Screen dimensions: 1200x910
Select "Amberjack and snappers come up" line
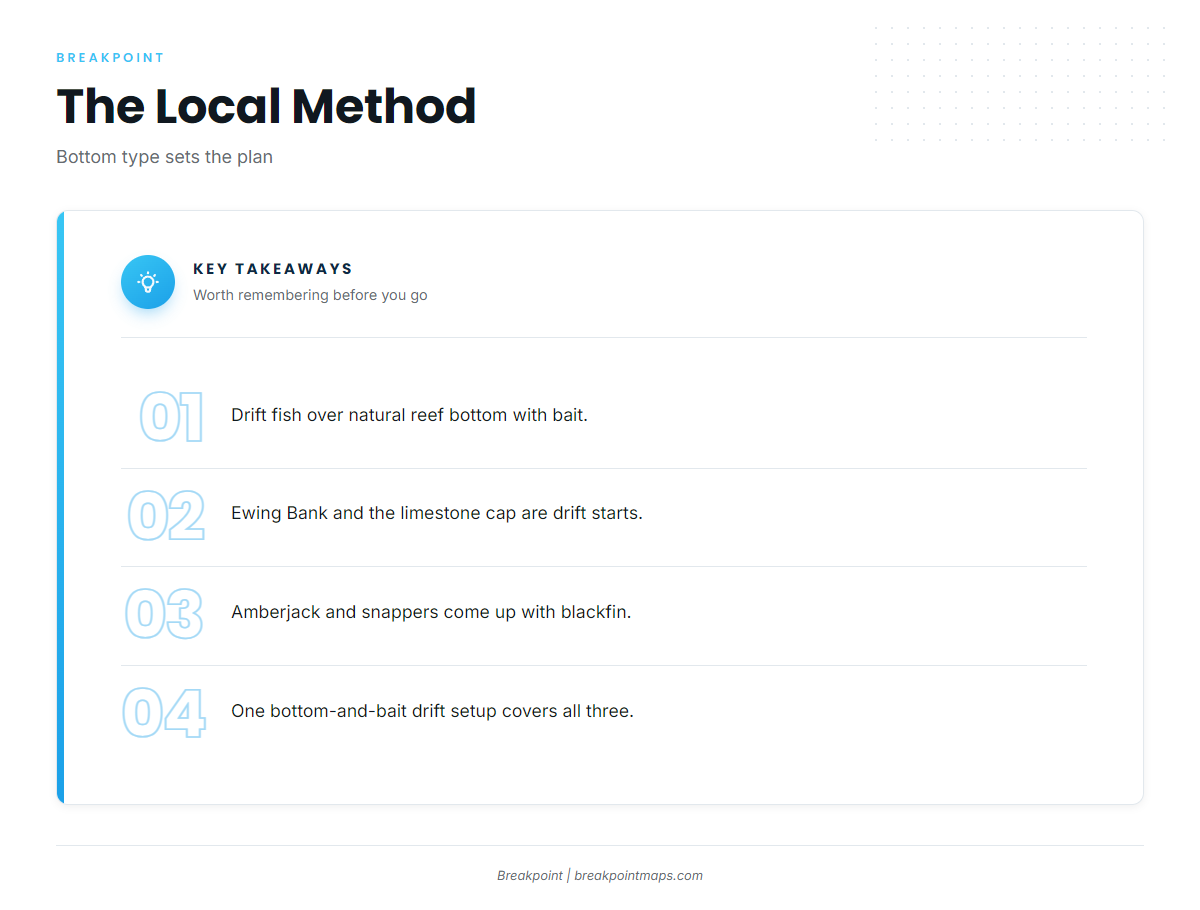pos(431,612)
